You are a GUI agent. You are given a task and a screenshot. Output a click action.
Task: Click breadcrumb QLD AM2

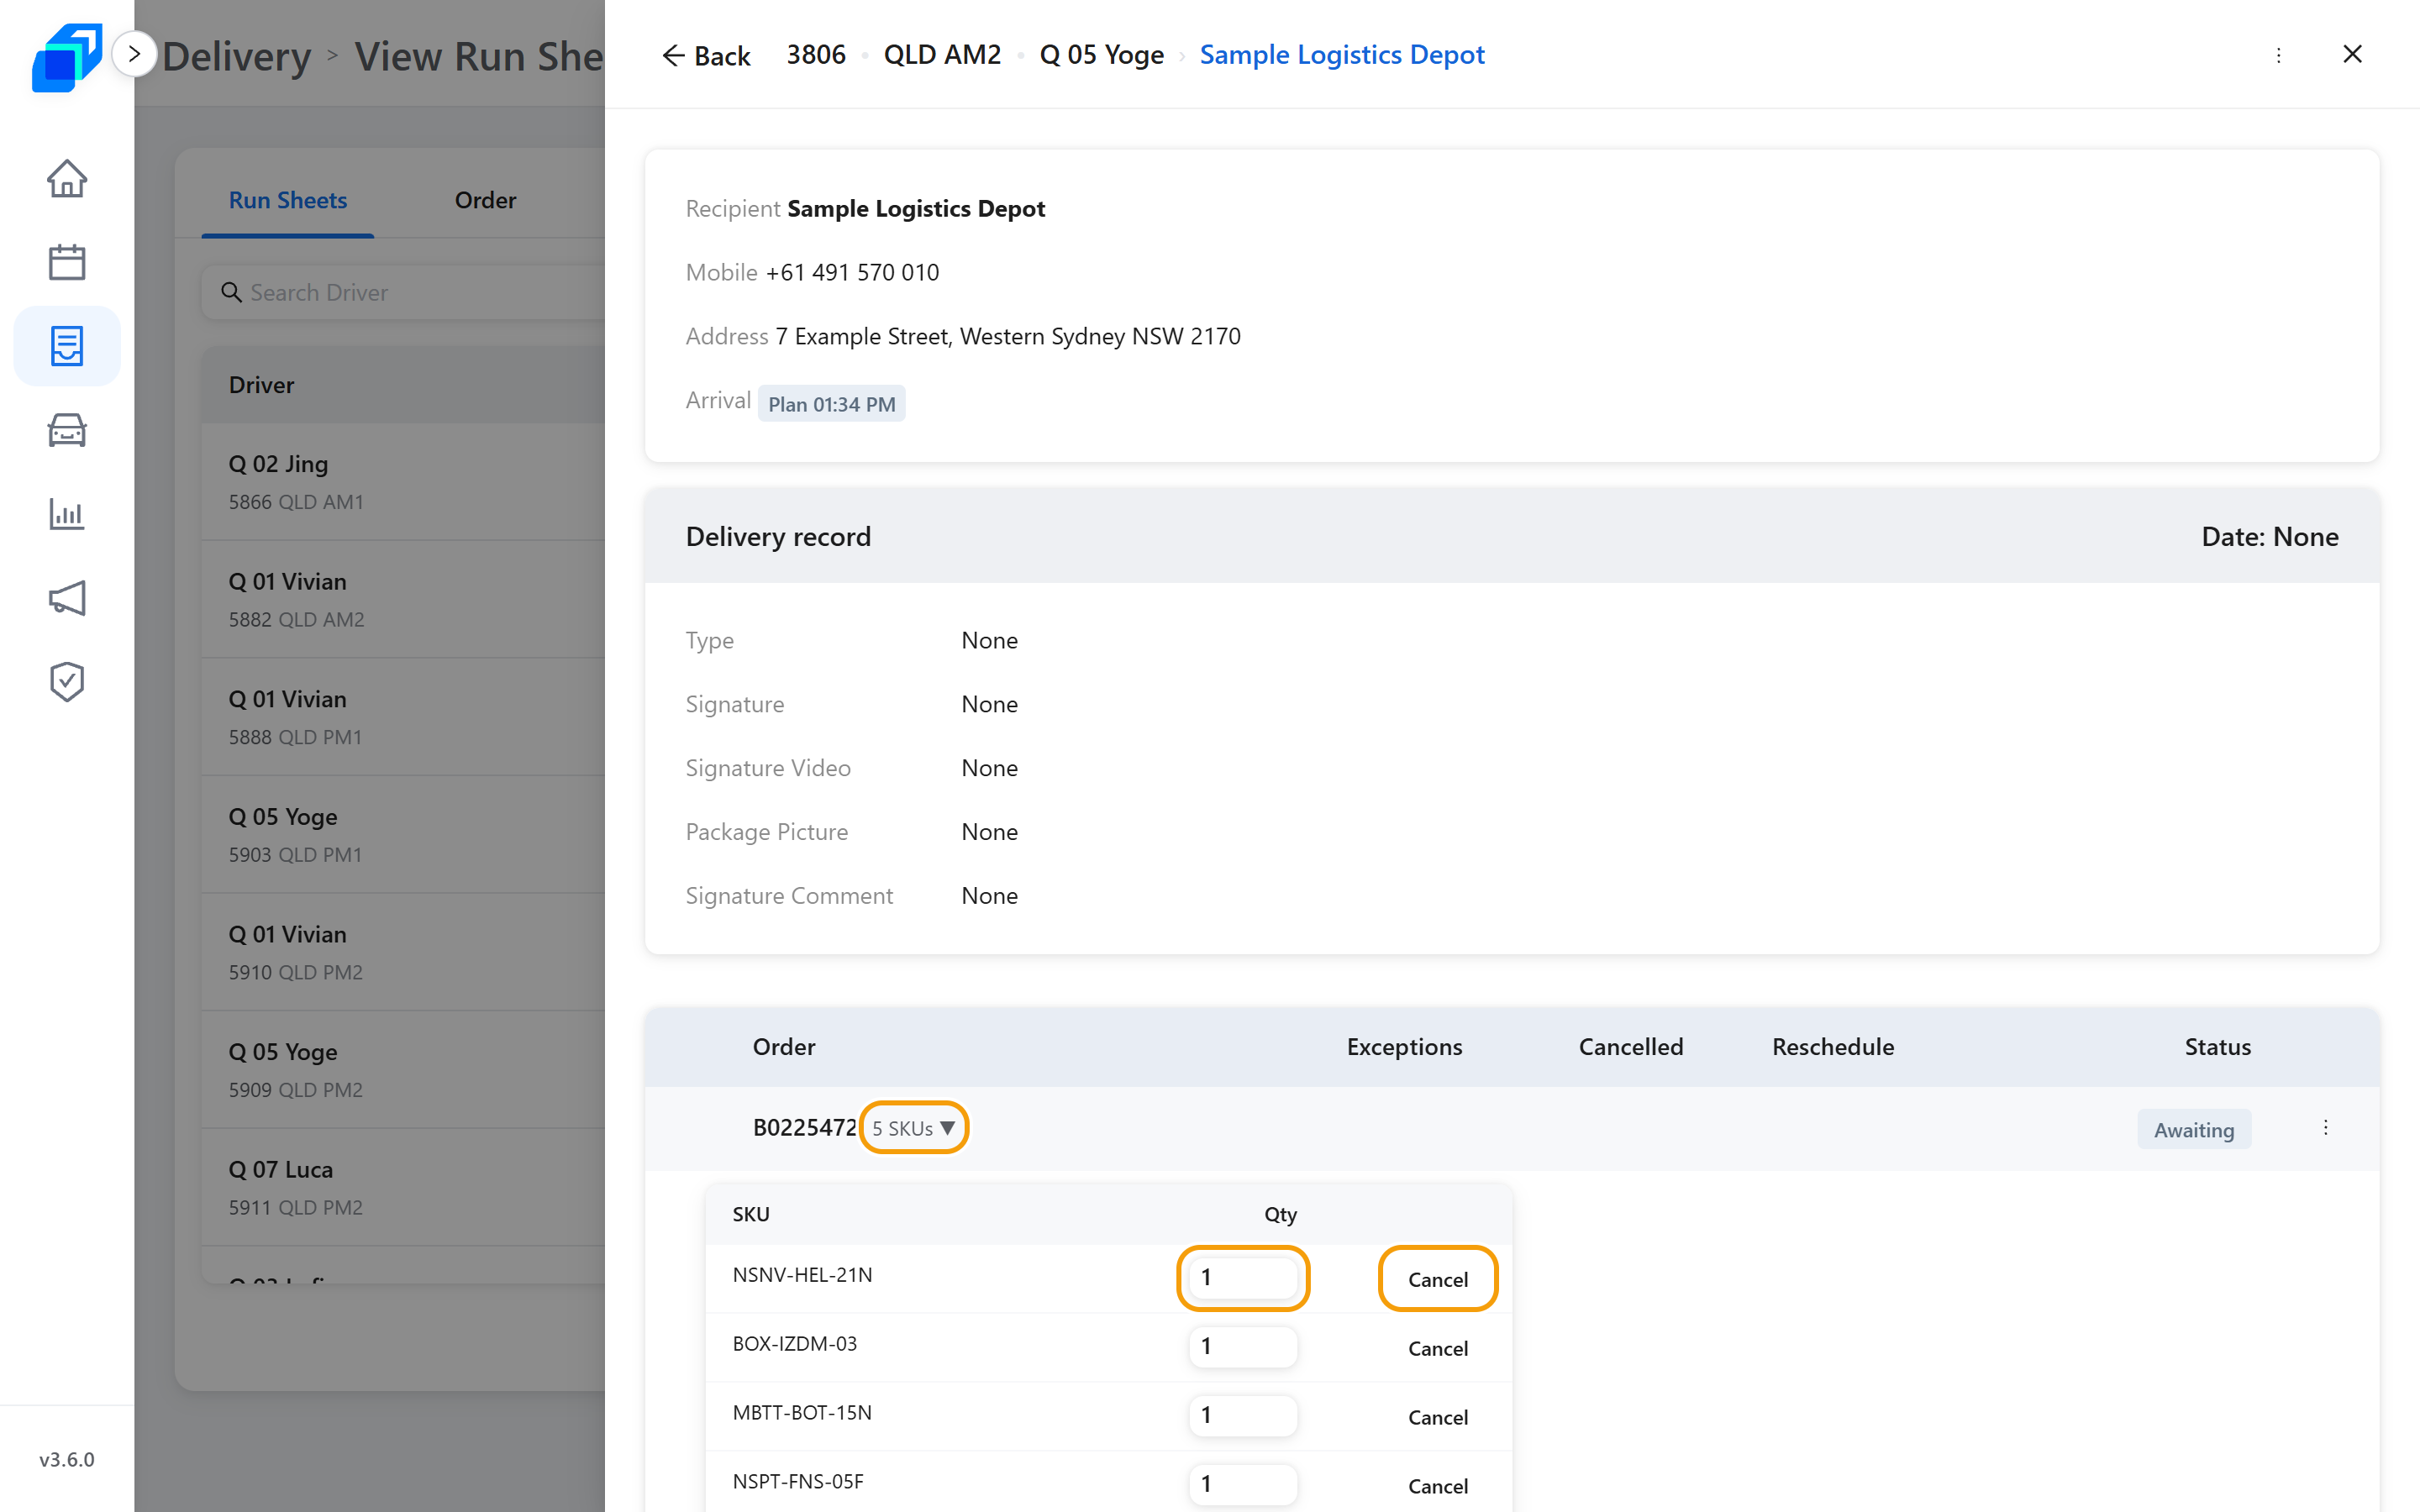(942, 55)
